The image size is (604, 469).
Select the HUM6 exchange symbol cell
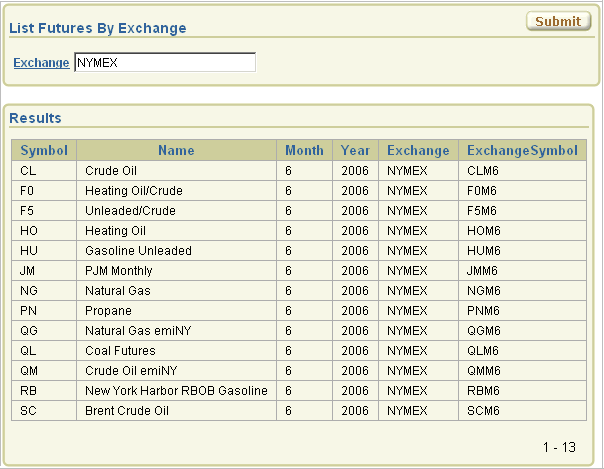(522, 251)
